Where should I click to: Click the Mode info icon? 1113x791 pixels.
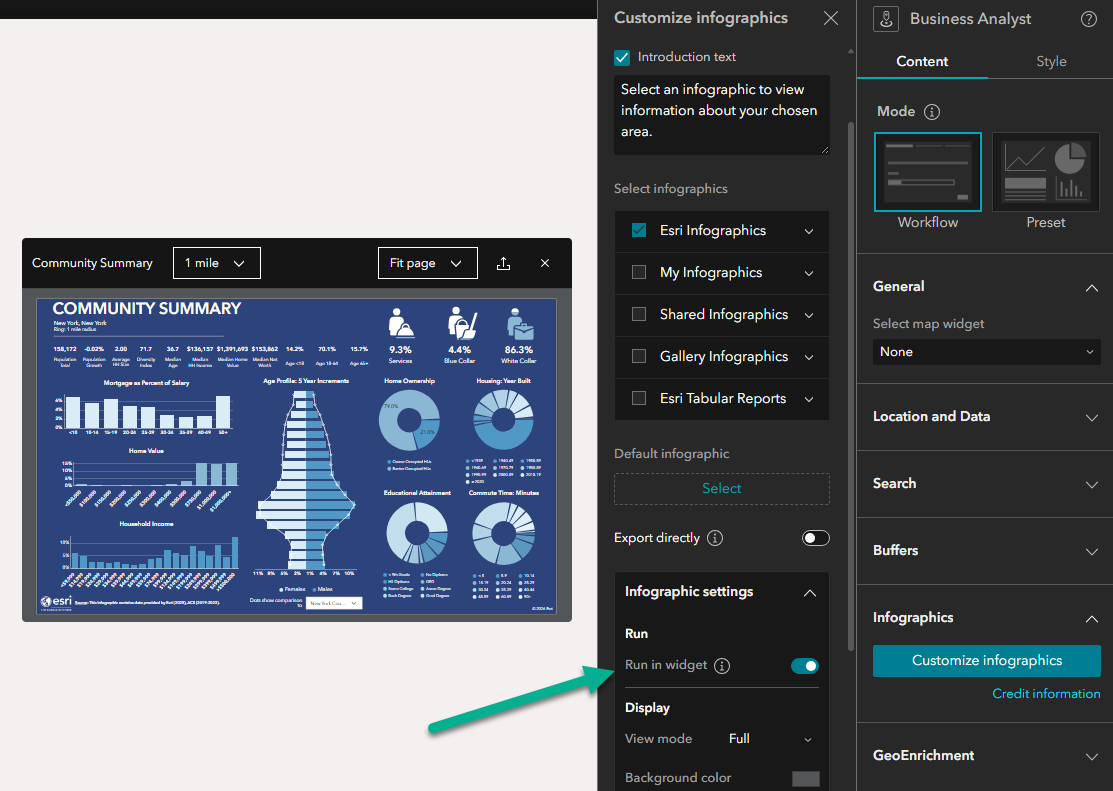pos(932,111)
